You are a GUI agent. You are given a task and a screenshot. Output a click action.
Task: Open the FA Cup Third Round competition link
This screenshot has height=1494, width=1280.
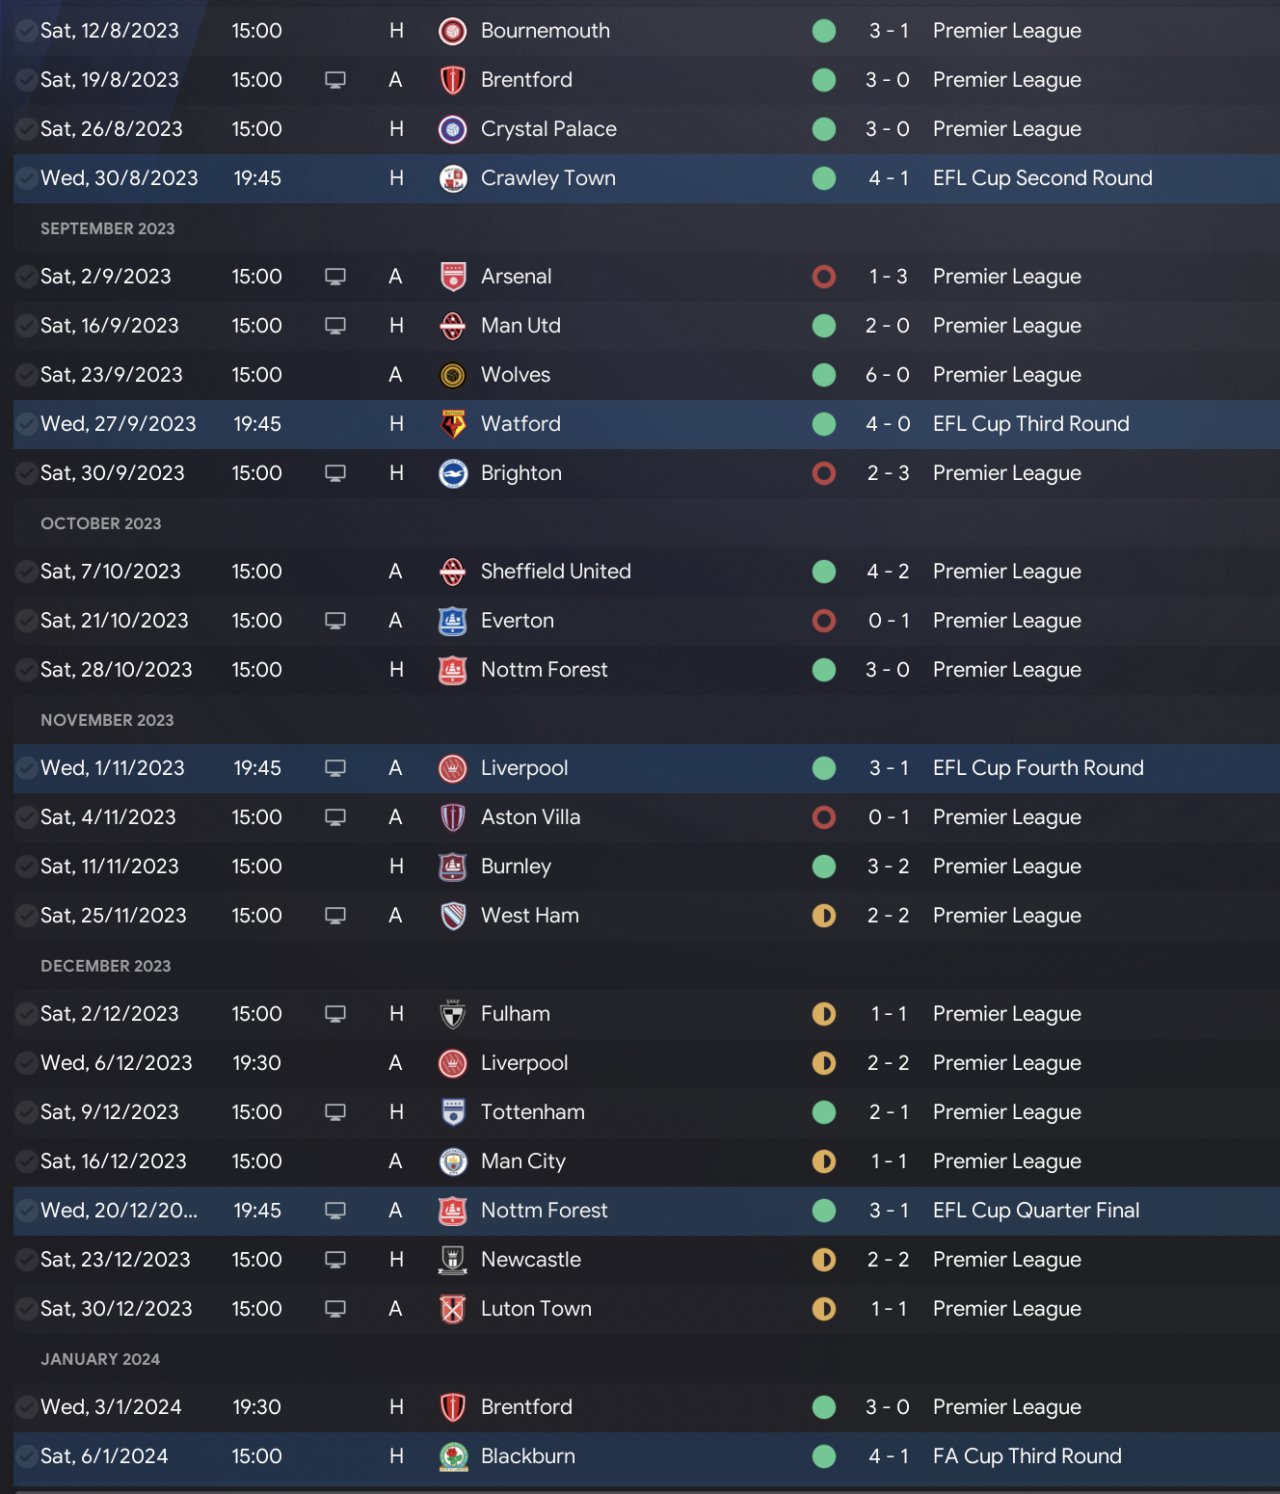tap(1027, 1456)
